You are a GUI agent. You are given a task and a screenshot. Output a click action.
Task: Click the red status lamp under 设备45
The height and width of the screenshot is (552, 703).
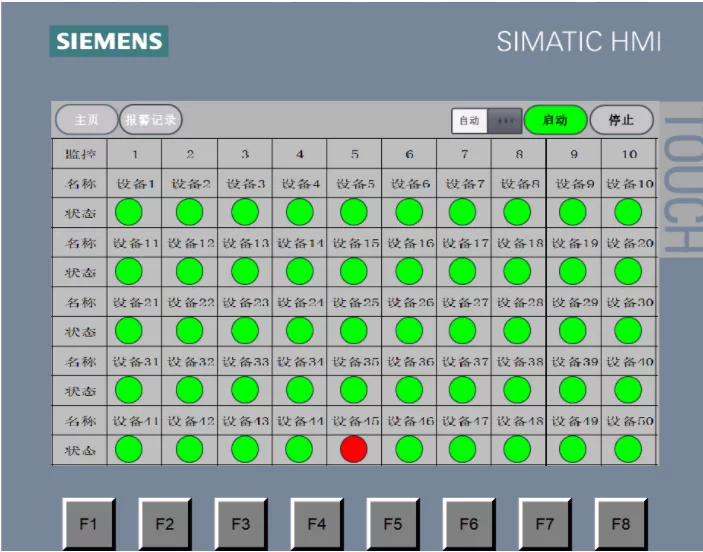pos(354,449)
